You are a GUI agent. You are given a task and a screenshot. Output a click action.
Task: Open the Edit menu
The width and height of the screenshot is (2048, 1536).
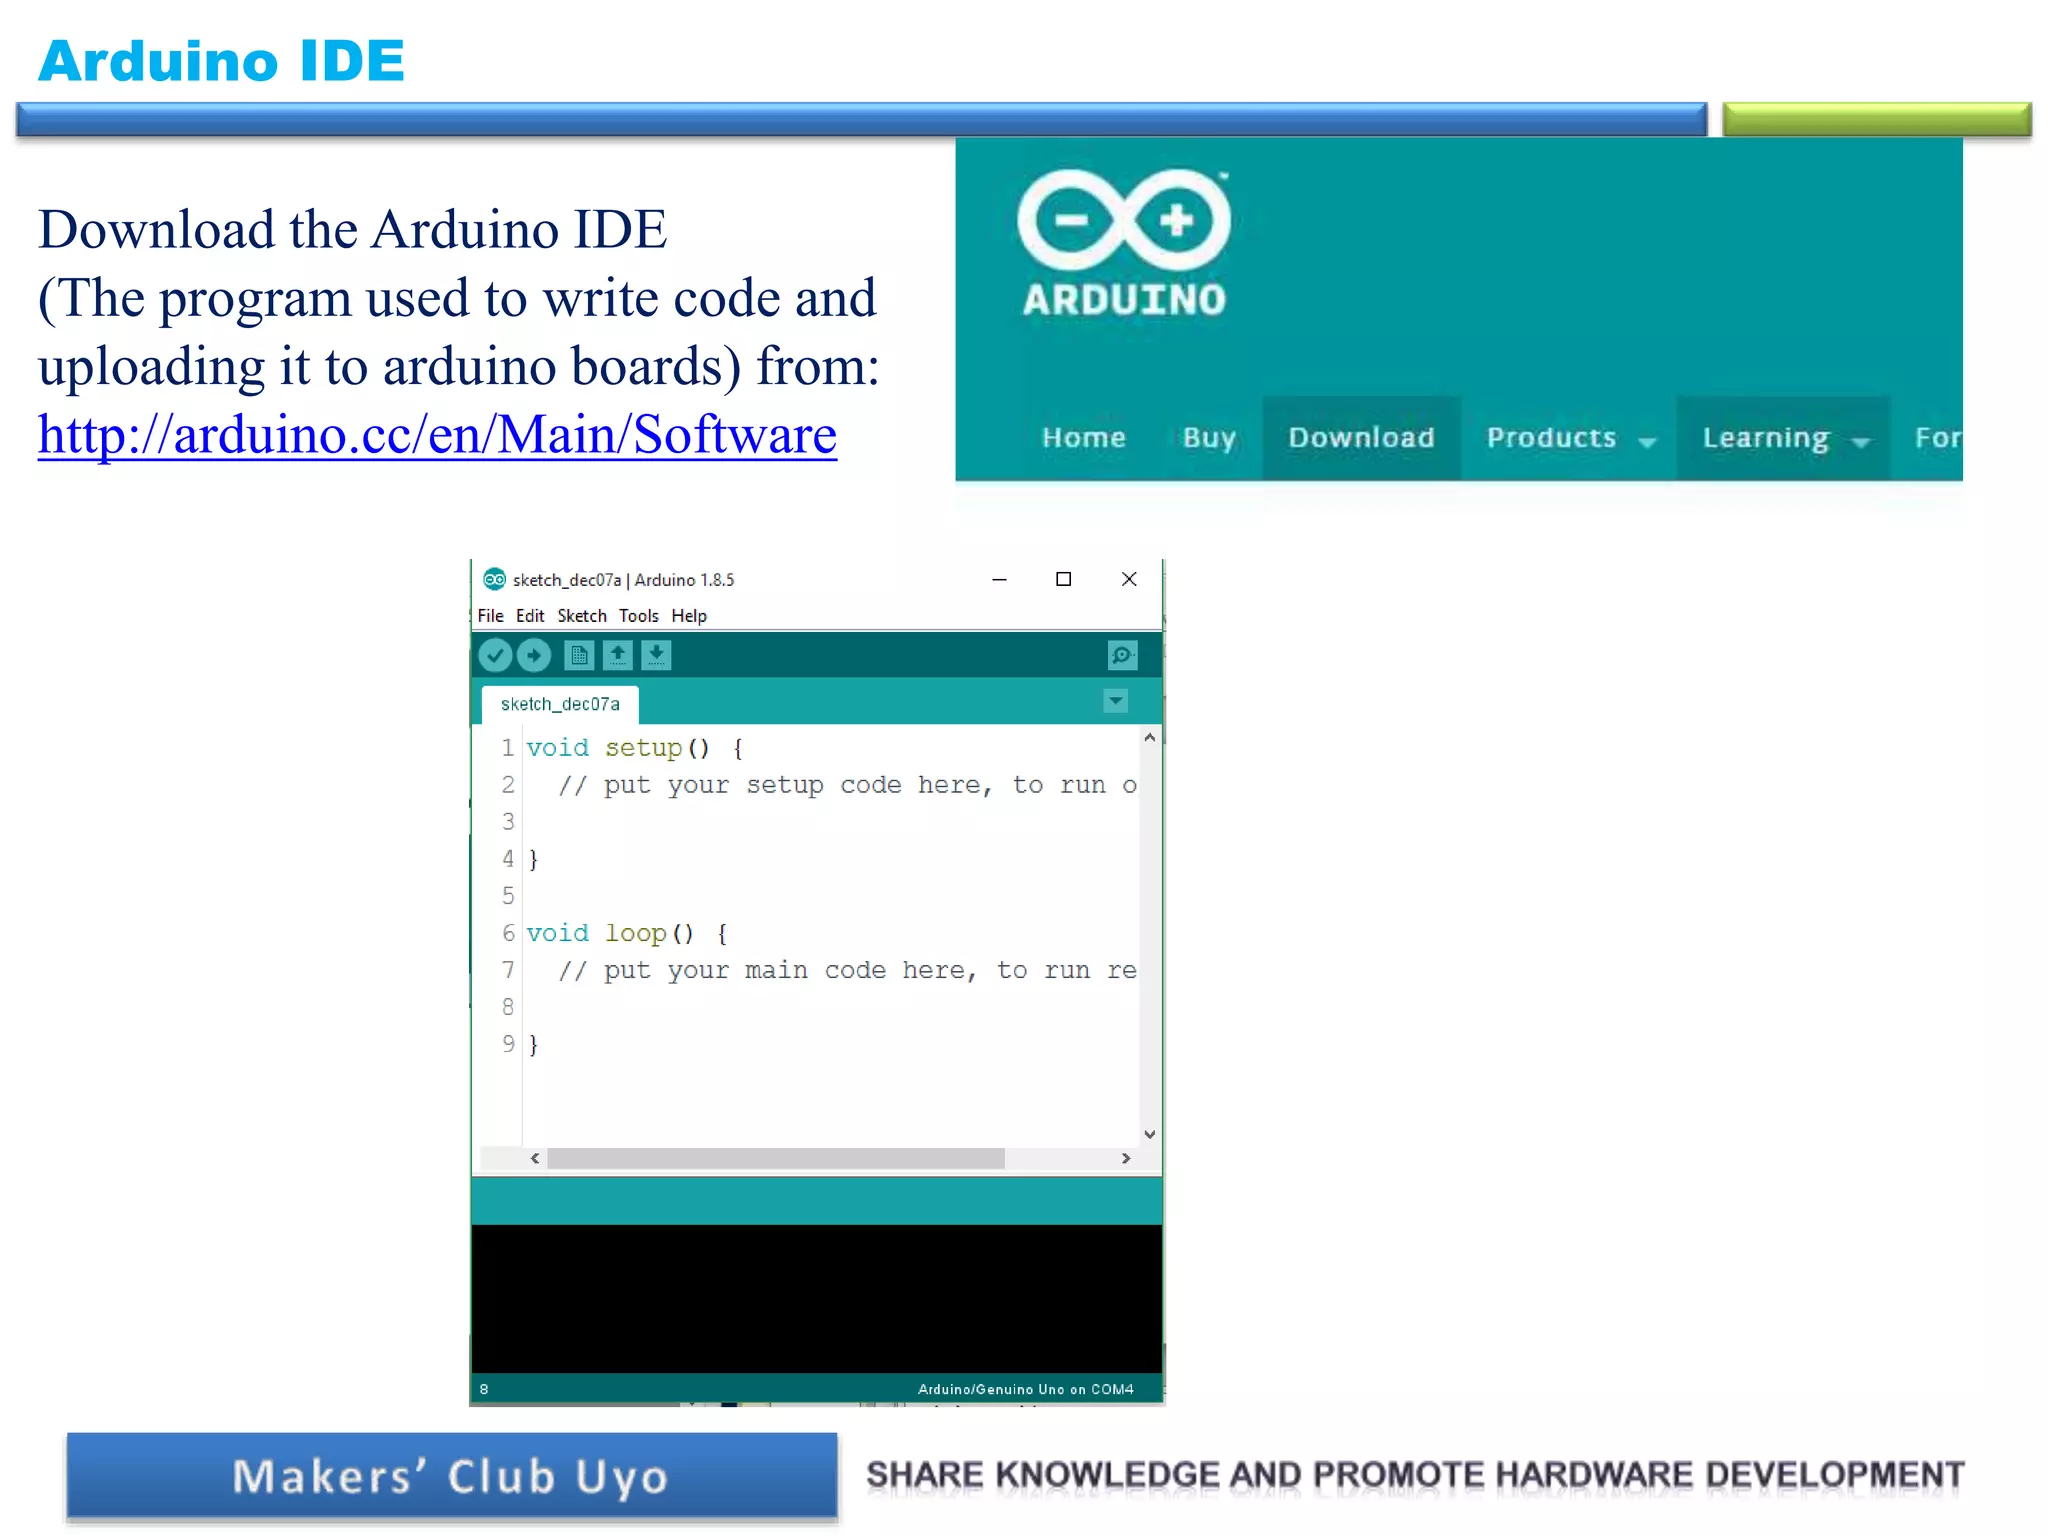[530, 616]
